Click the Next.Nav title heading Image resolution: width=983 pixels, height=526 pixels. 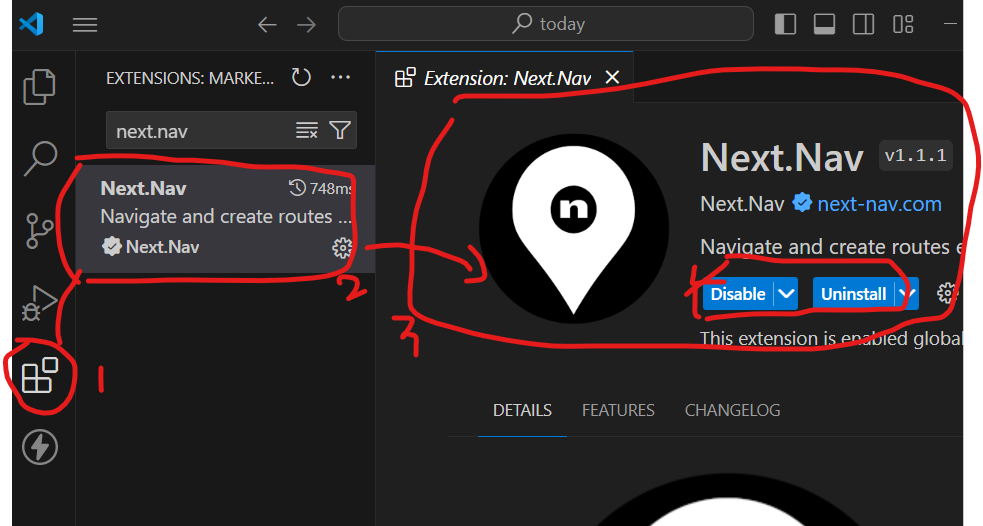click(x=782, y=157)
